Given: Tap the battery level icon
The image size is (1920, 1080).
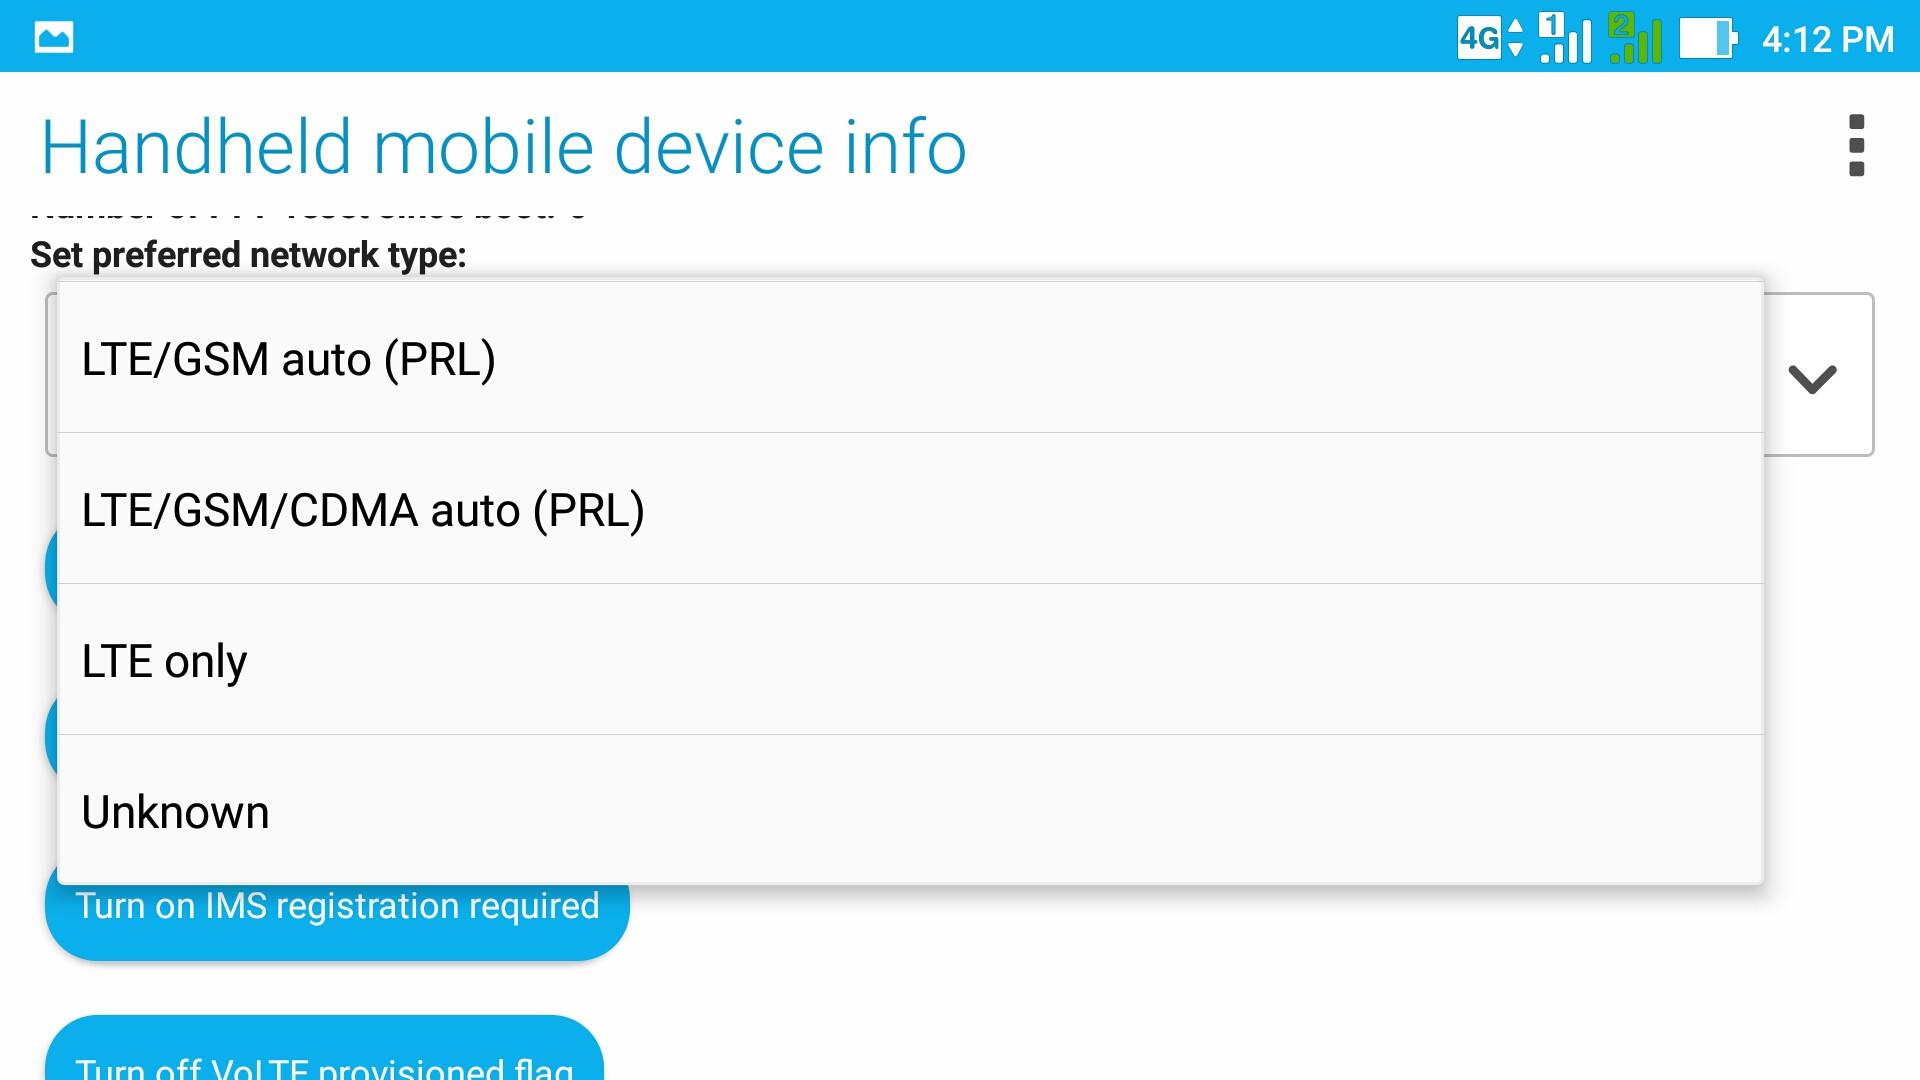Looking at the screenshot, I should [x=1708, y=38].
